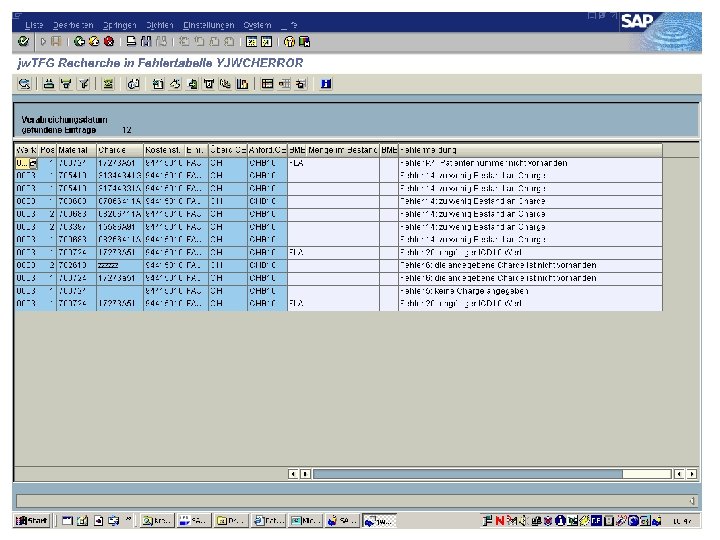Click the Menge im Bestand column header
Screen dimensions: 720x540
[343, 150]
